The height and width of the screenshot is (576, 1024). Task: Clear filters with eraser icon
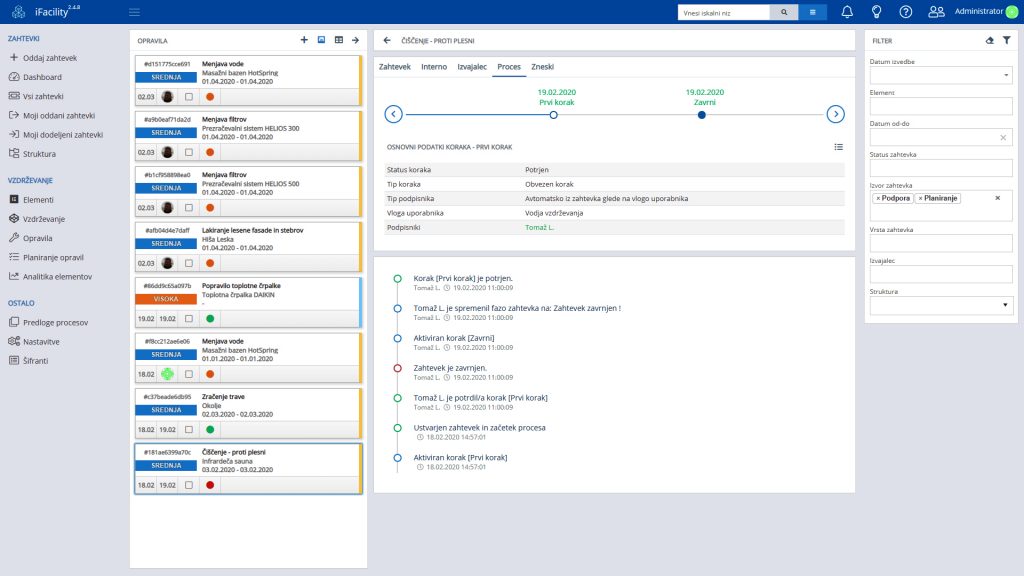(990, 40)
